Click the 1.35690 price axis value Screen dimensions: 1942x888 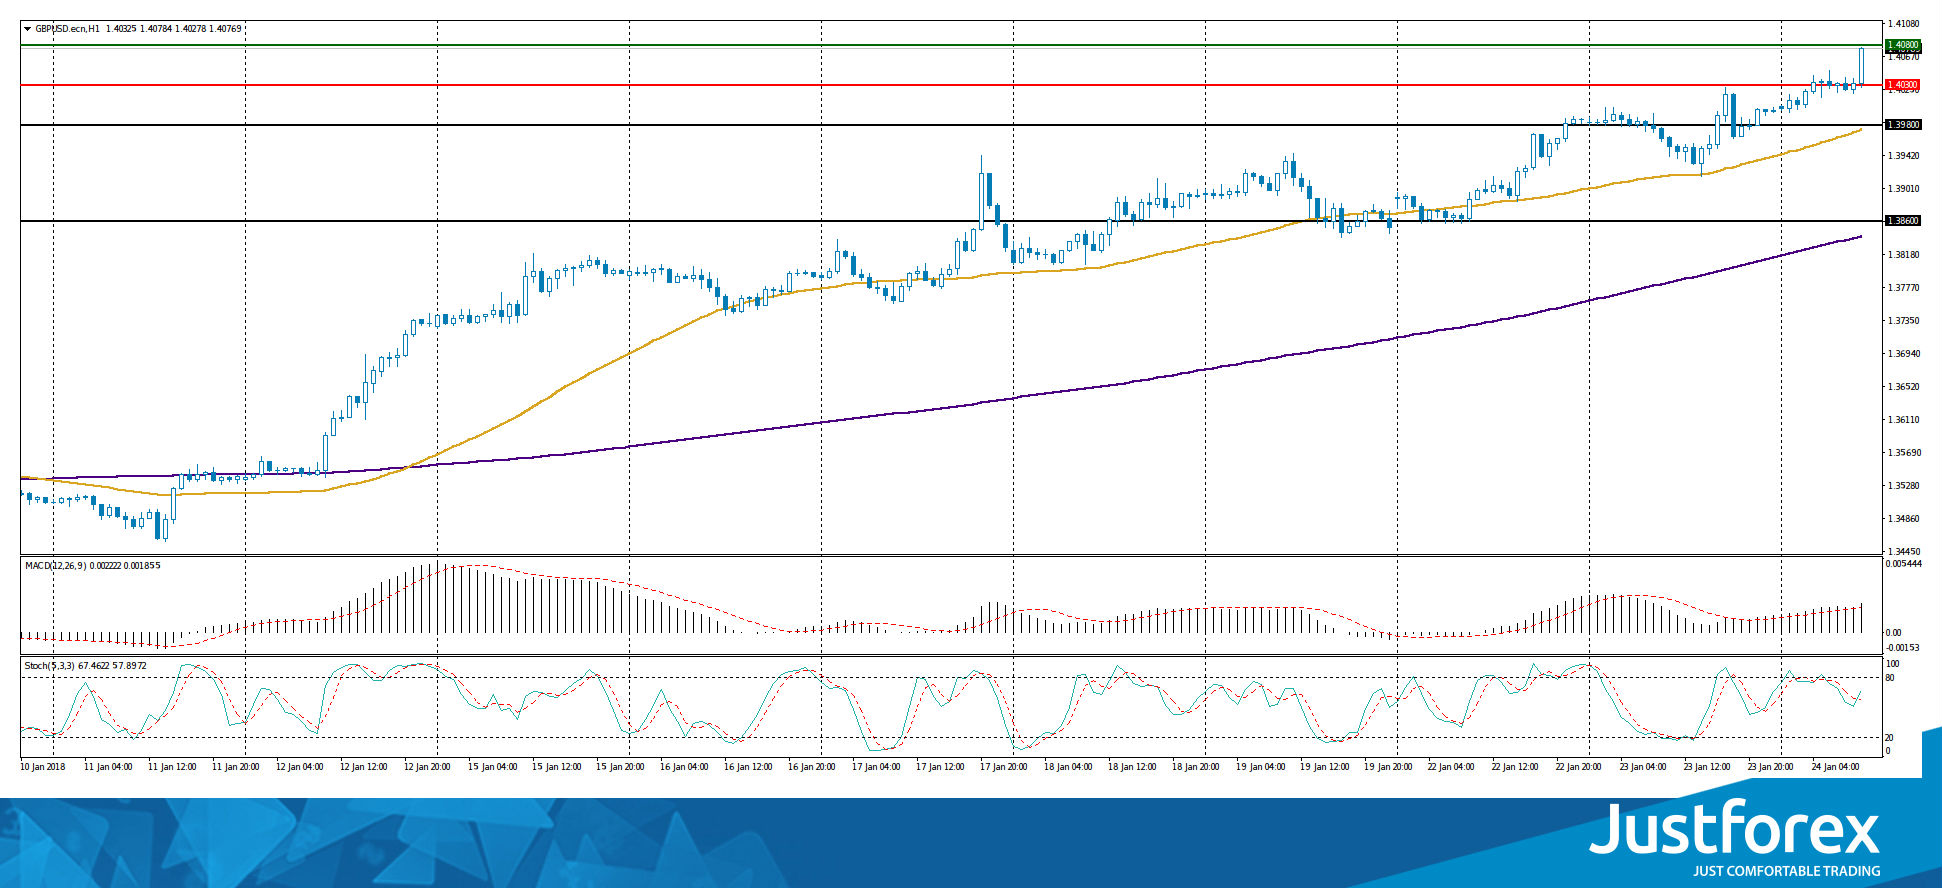click(1903, 453)
